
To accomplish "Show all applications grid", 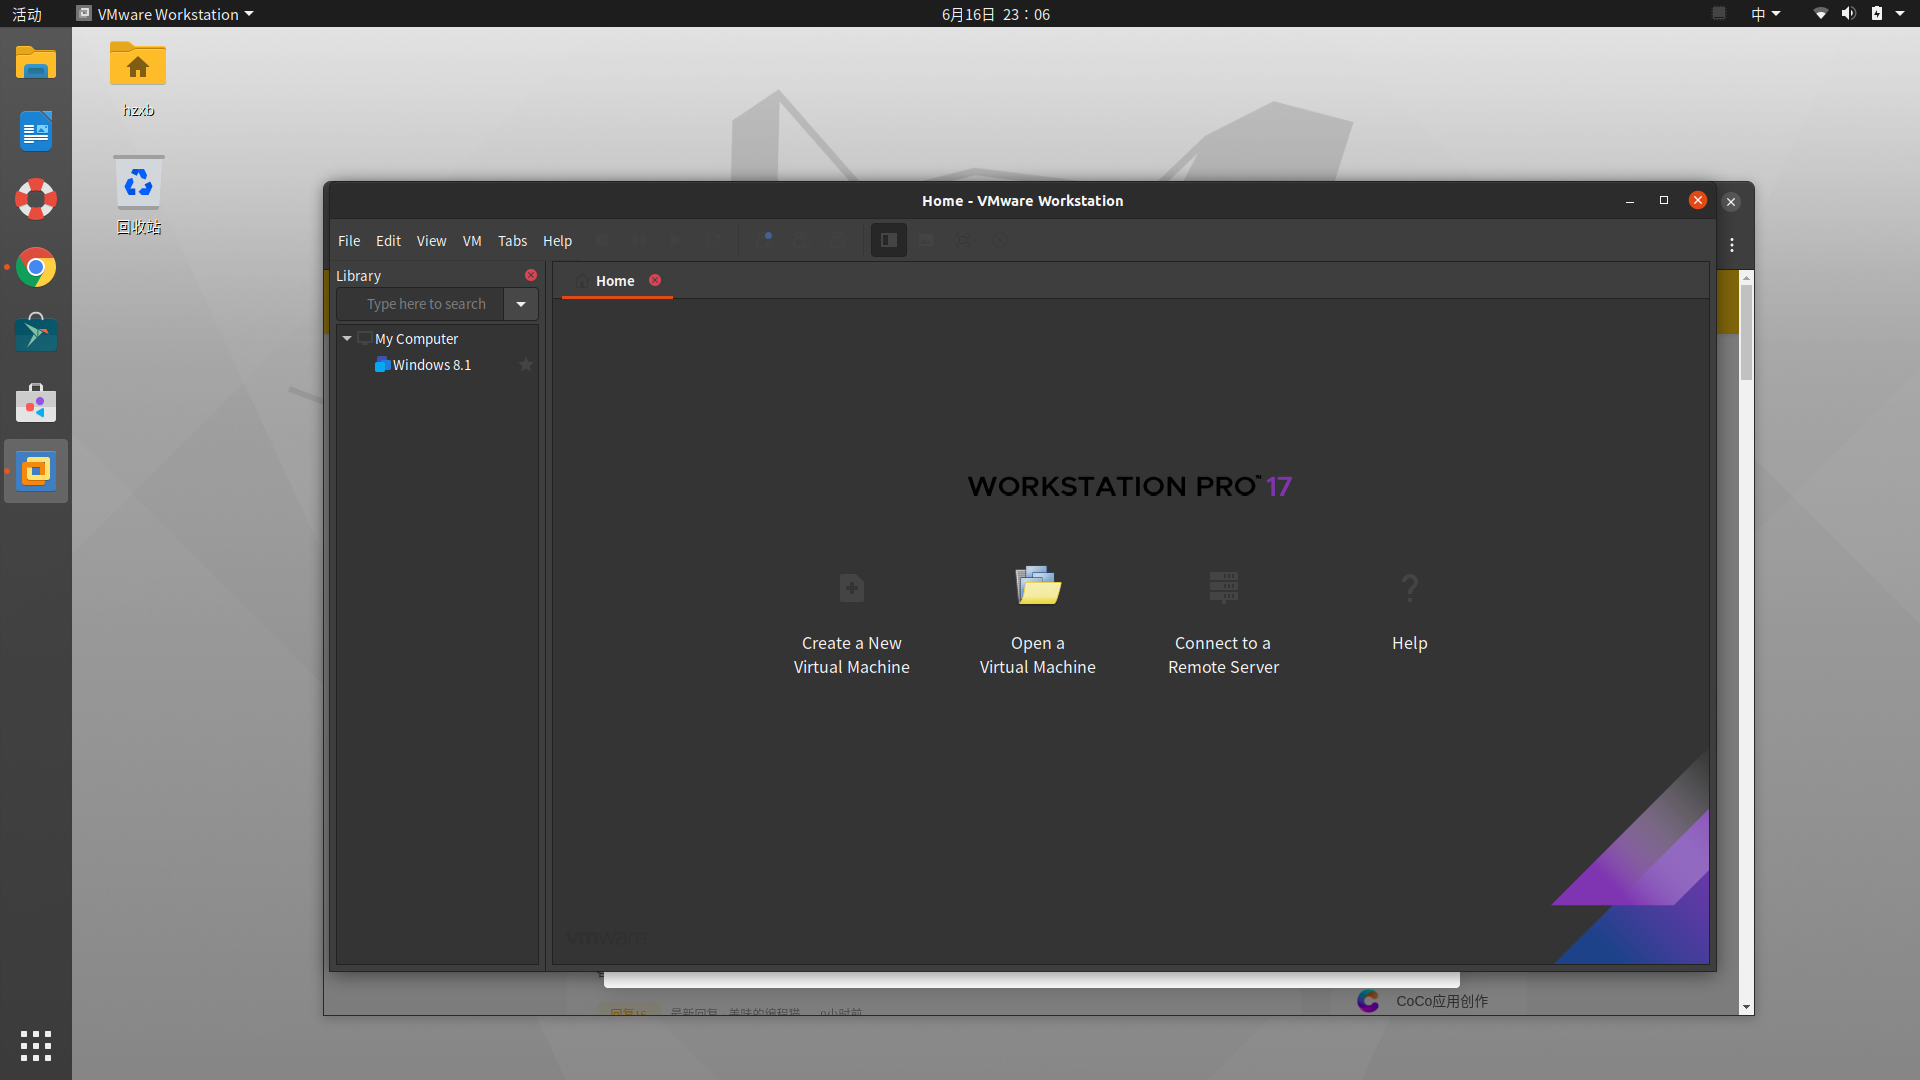I will tap(36, 1046).
